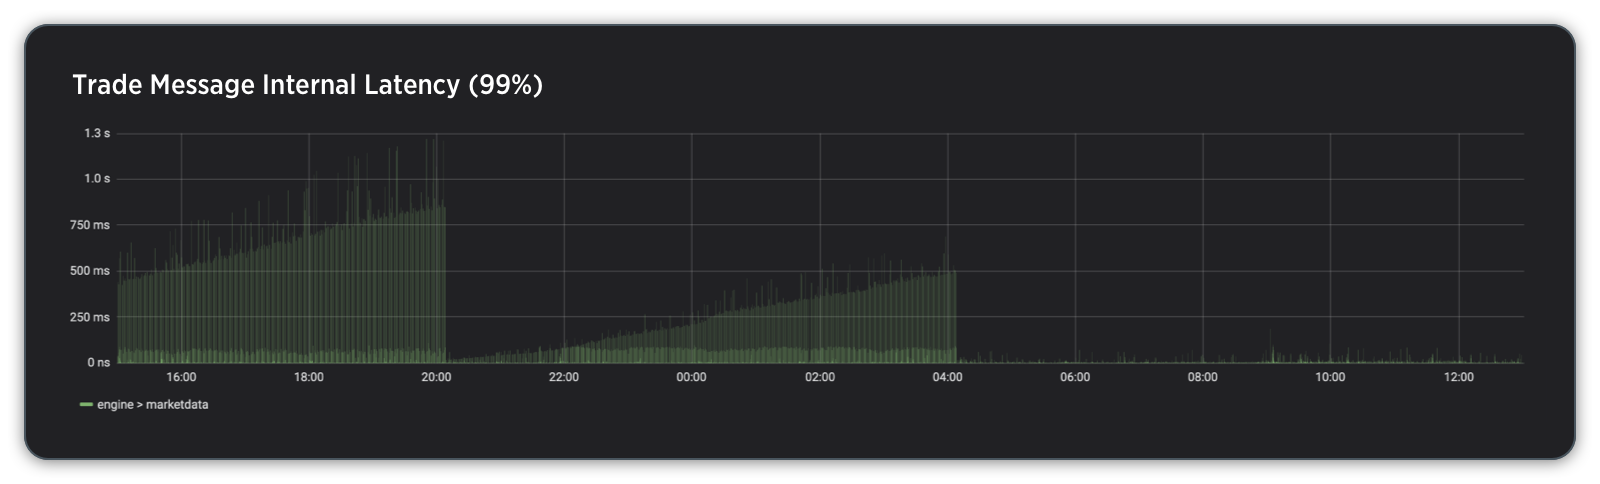Click the 18:00 time axis label
This screenshot has height=484, width=1600.
[x=309, y=378]
